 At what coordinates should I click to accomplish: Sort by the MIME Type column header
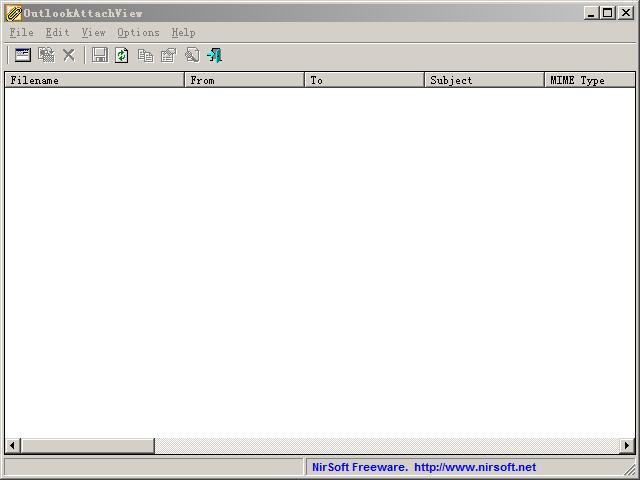[590, 80]
